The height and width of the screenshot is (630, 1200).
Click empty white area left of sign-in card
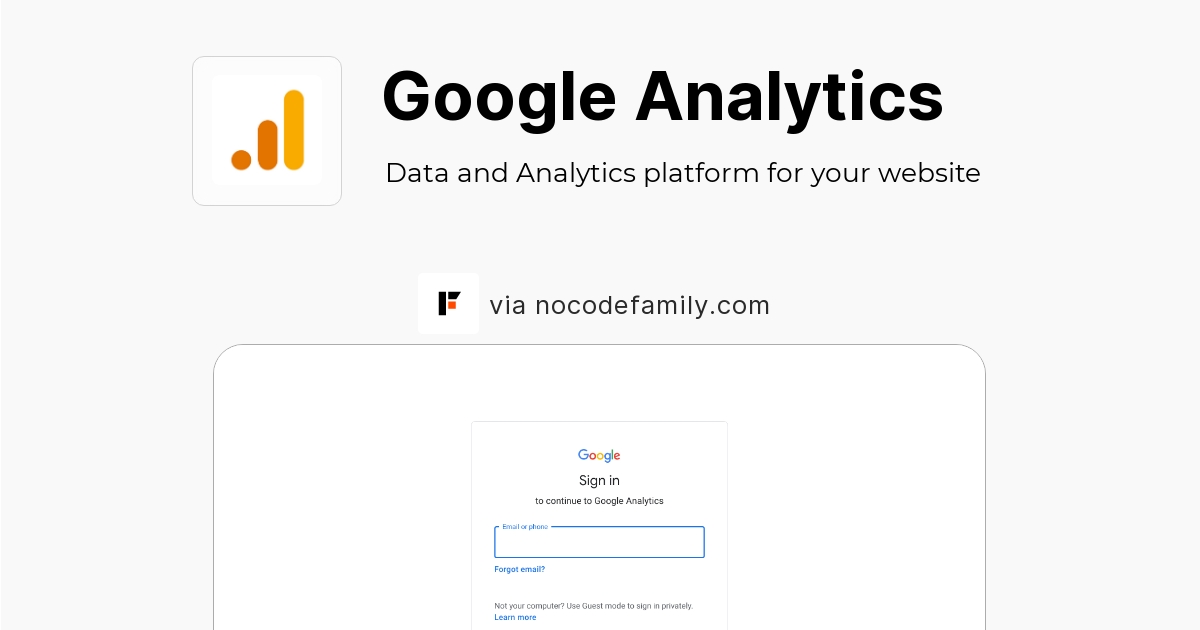point(340,500)
